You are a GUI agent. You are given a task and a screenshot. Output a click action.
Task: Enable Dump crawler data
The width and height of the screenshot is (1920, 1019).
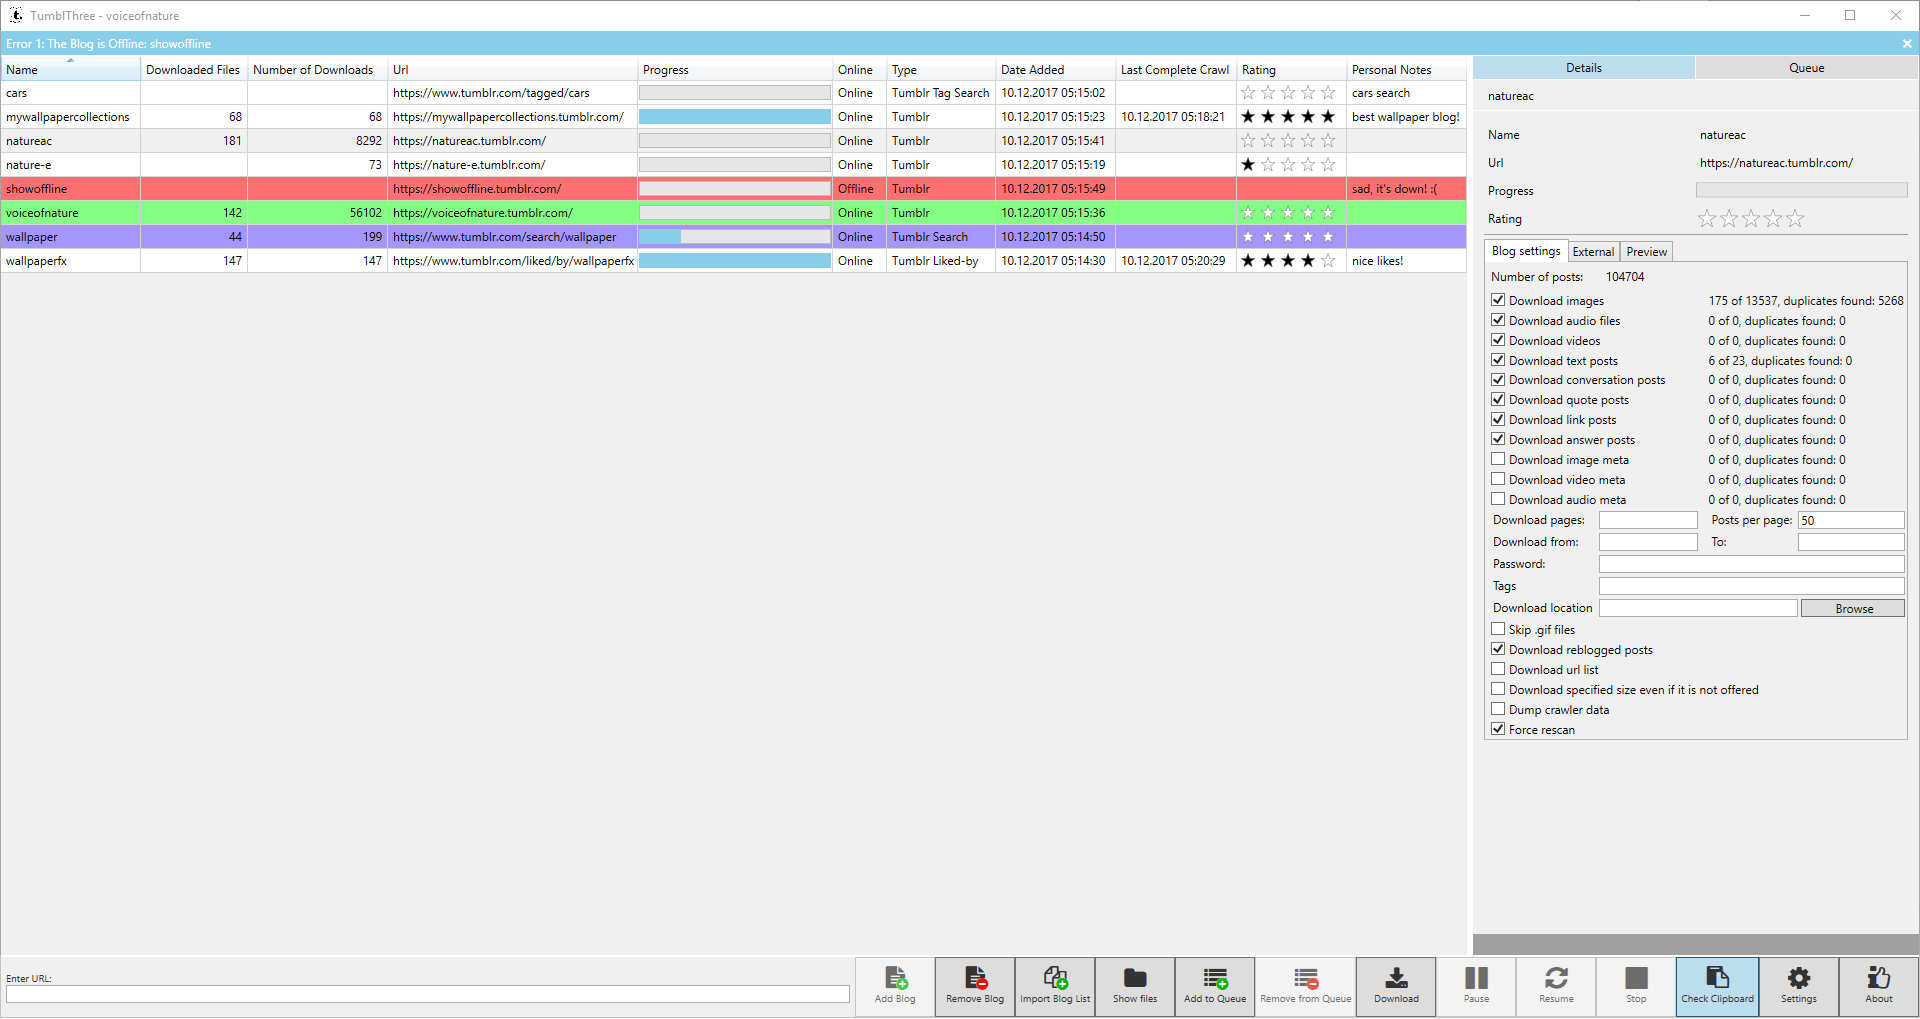1498,709
